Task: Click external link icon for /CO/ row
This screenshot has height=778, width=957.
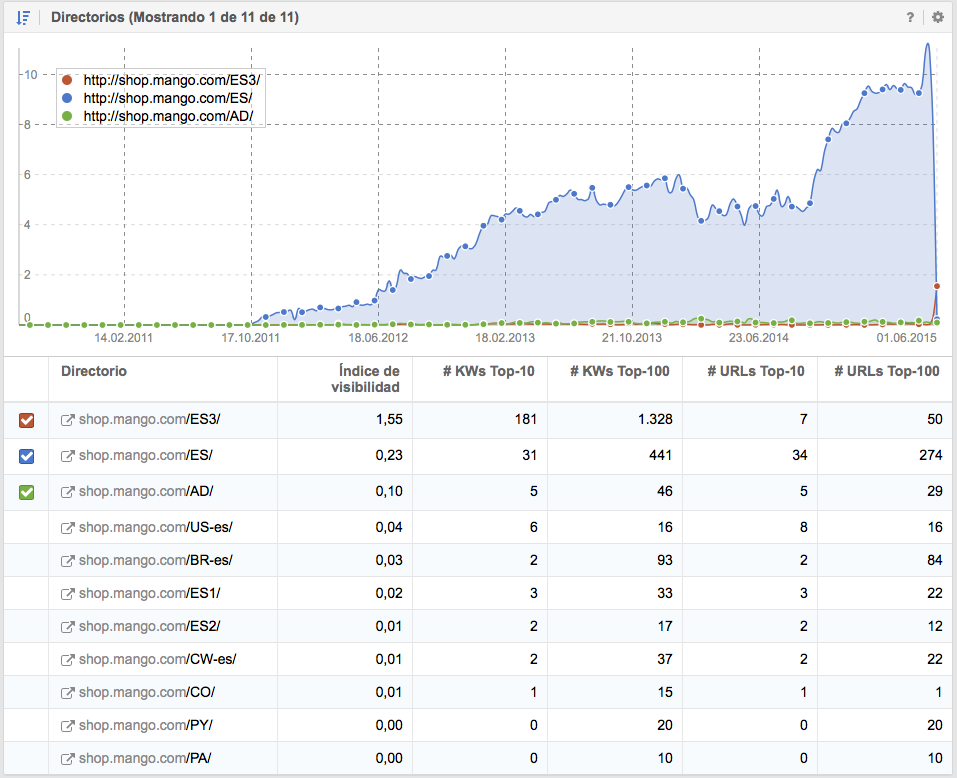Action: 67,693
